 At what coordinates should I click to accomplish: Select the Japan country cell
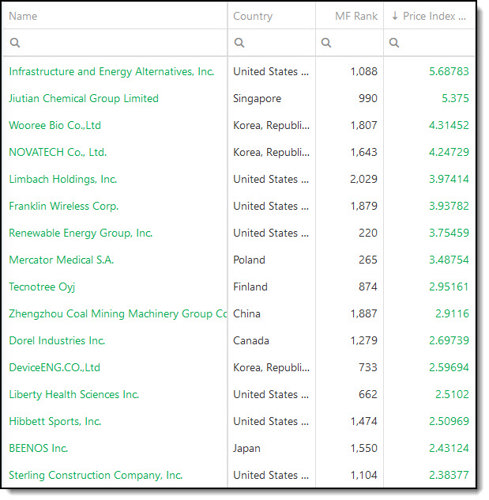247,449
